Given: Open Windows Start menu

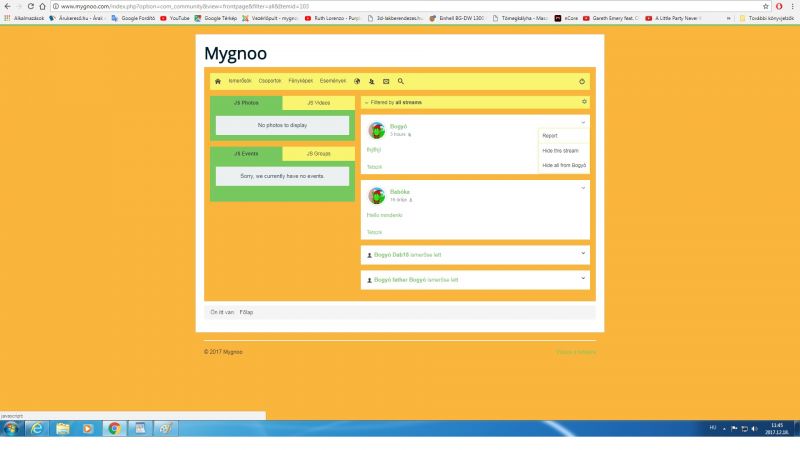Looking at the screenshot, I should 11,429.
